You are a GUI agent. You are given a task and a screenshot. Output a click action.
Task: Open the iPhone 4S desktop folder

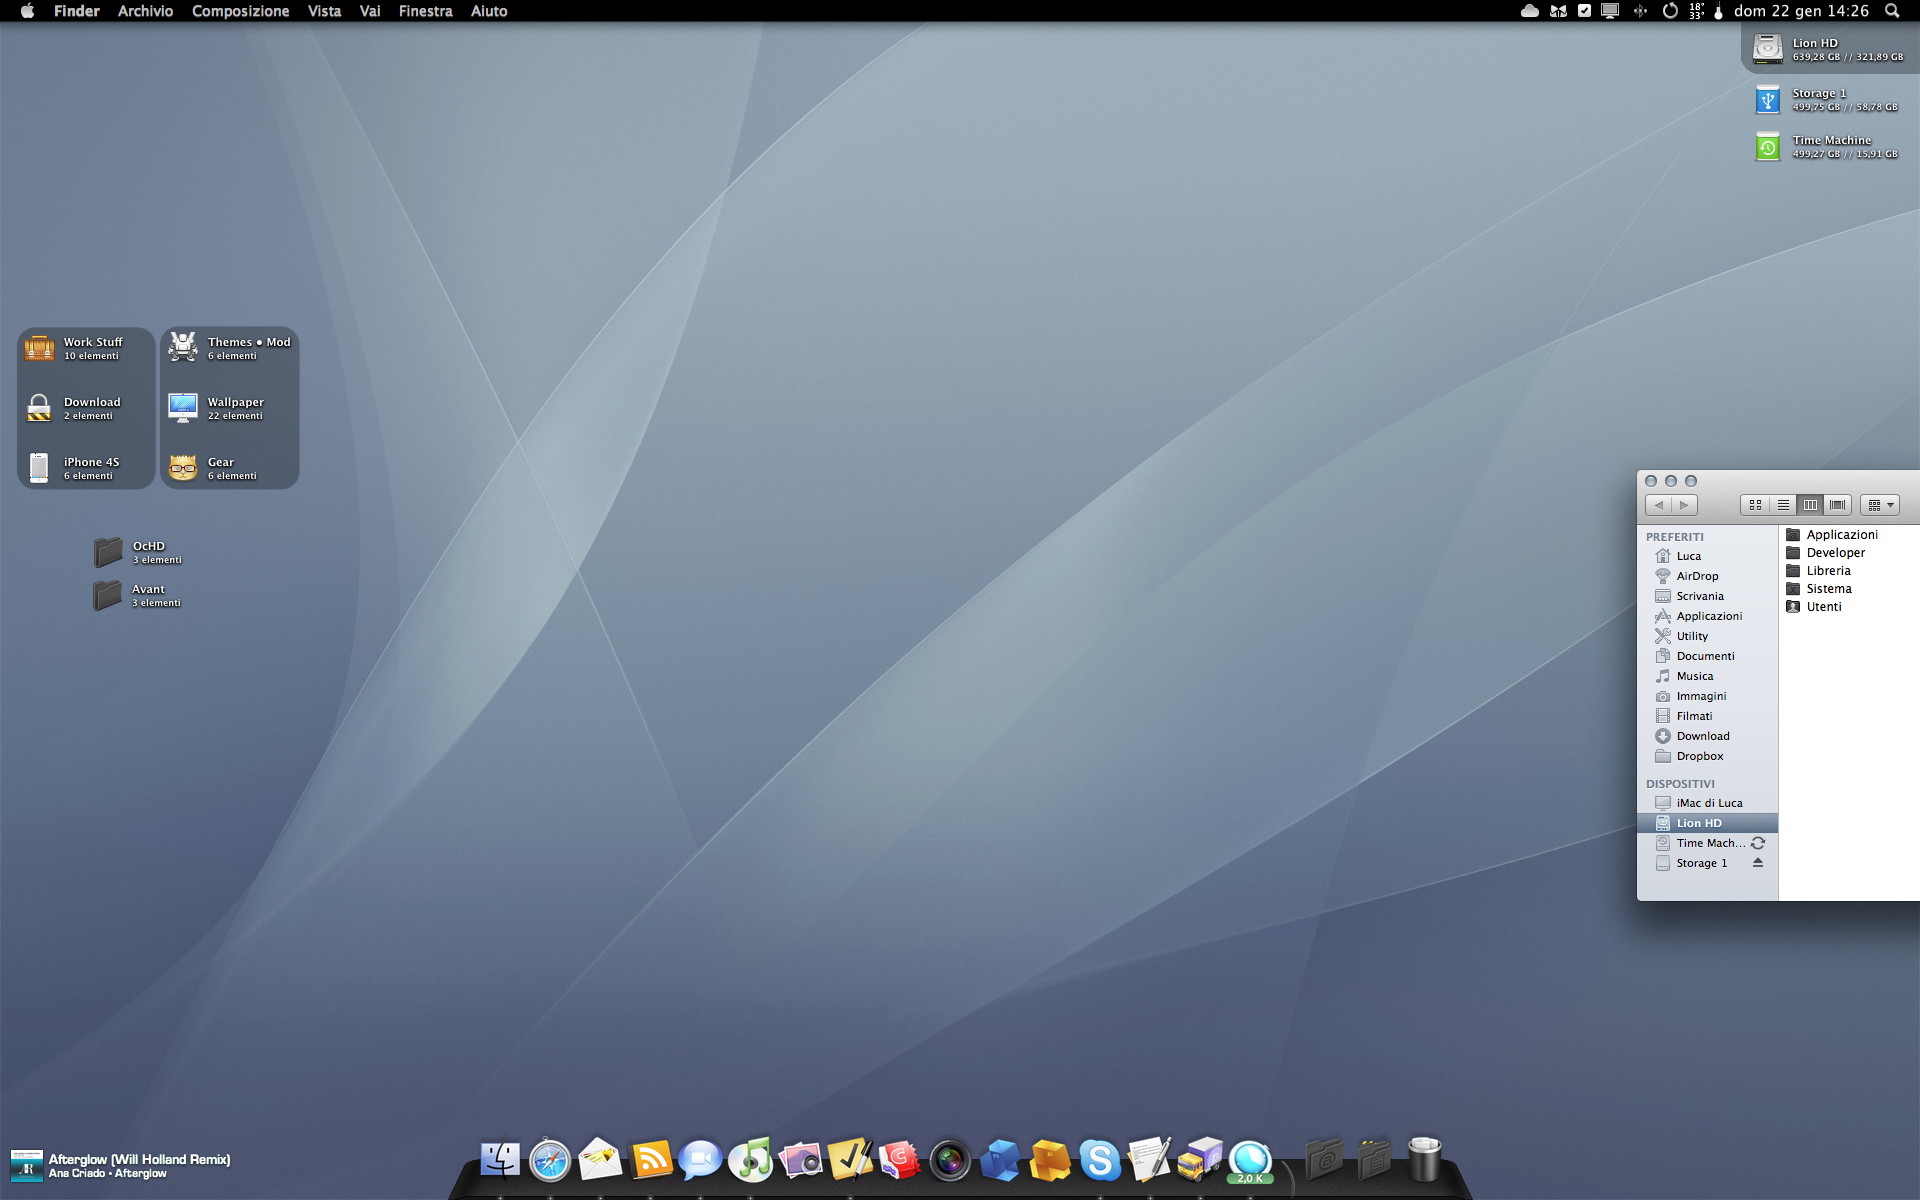point(73,468)
